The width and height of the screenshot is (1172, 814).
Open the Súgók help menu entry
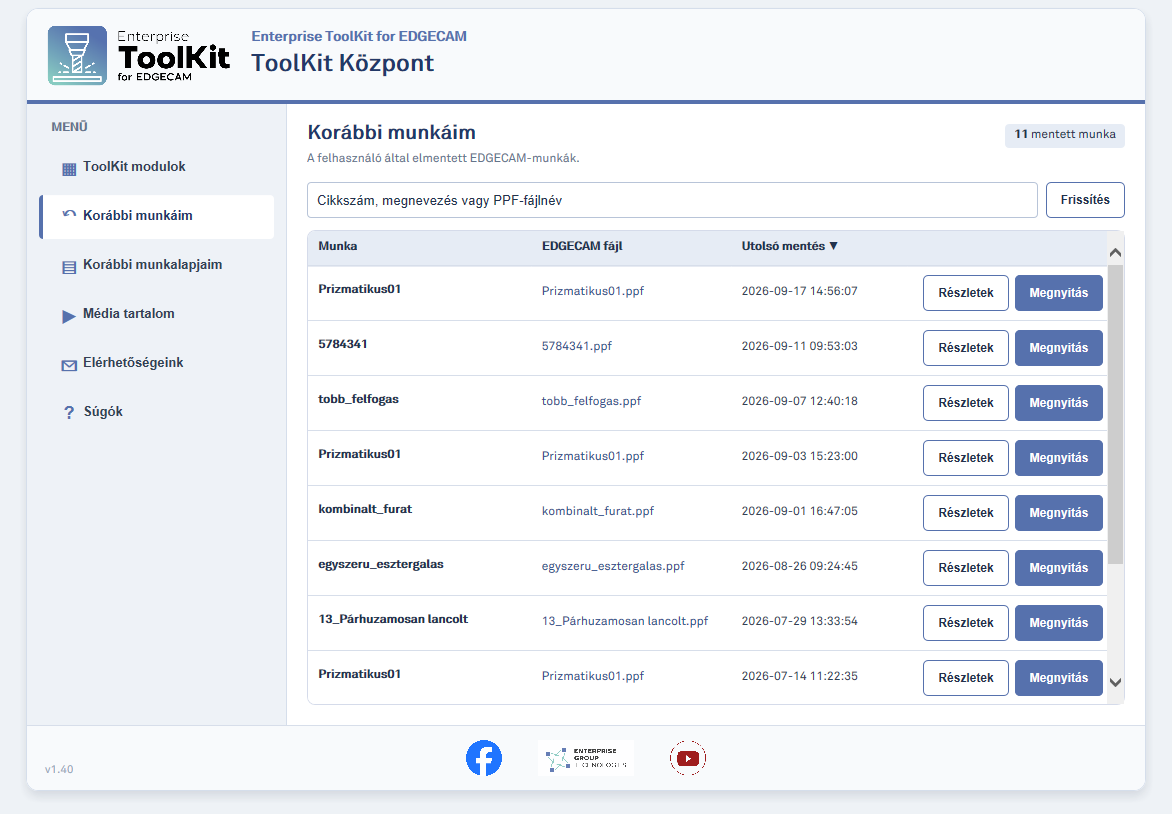click(x=157, y=412)
